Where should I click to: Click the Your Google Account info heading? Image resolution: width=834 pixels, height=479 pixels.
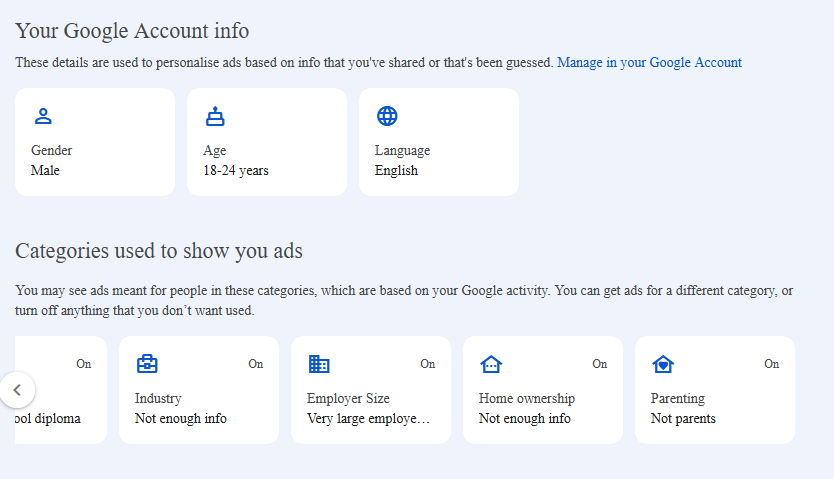132,31
